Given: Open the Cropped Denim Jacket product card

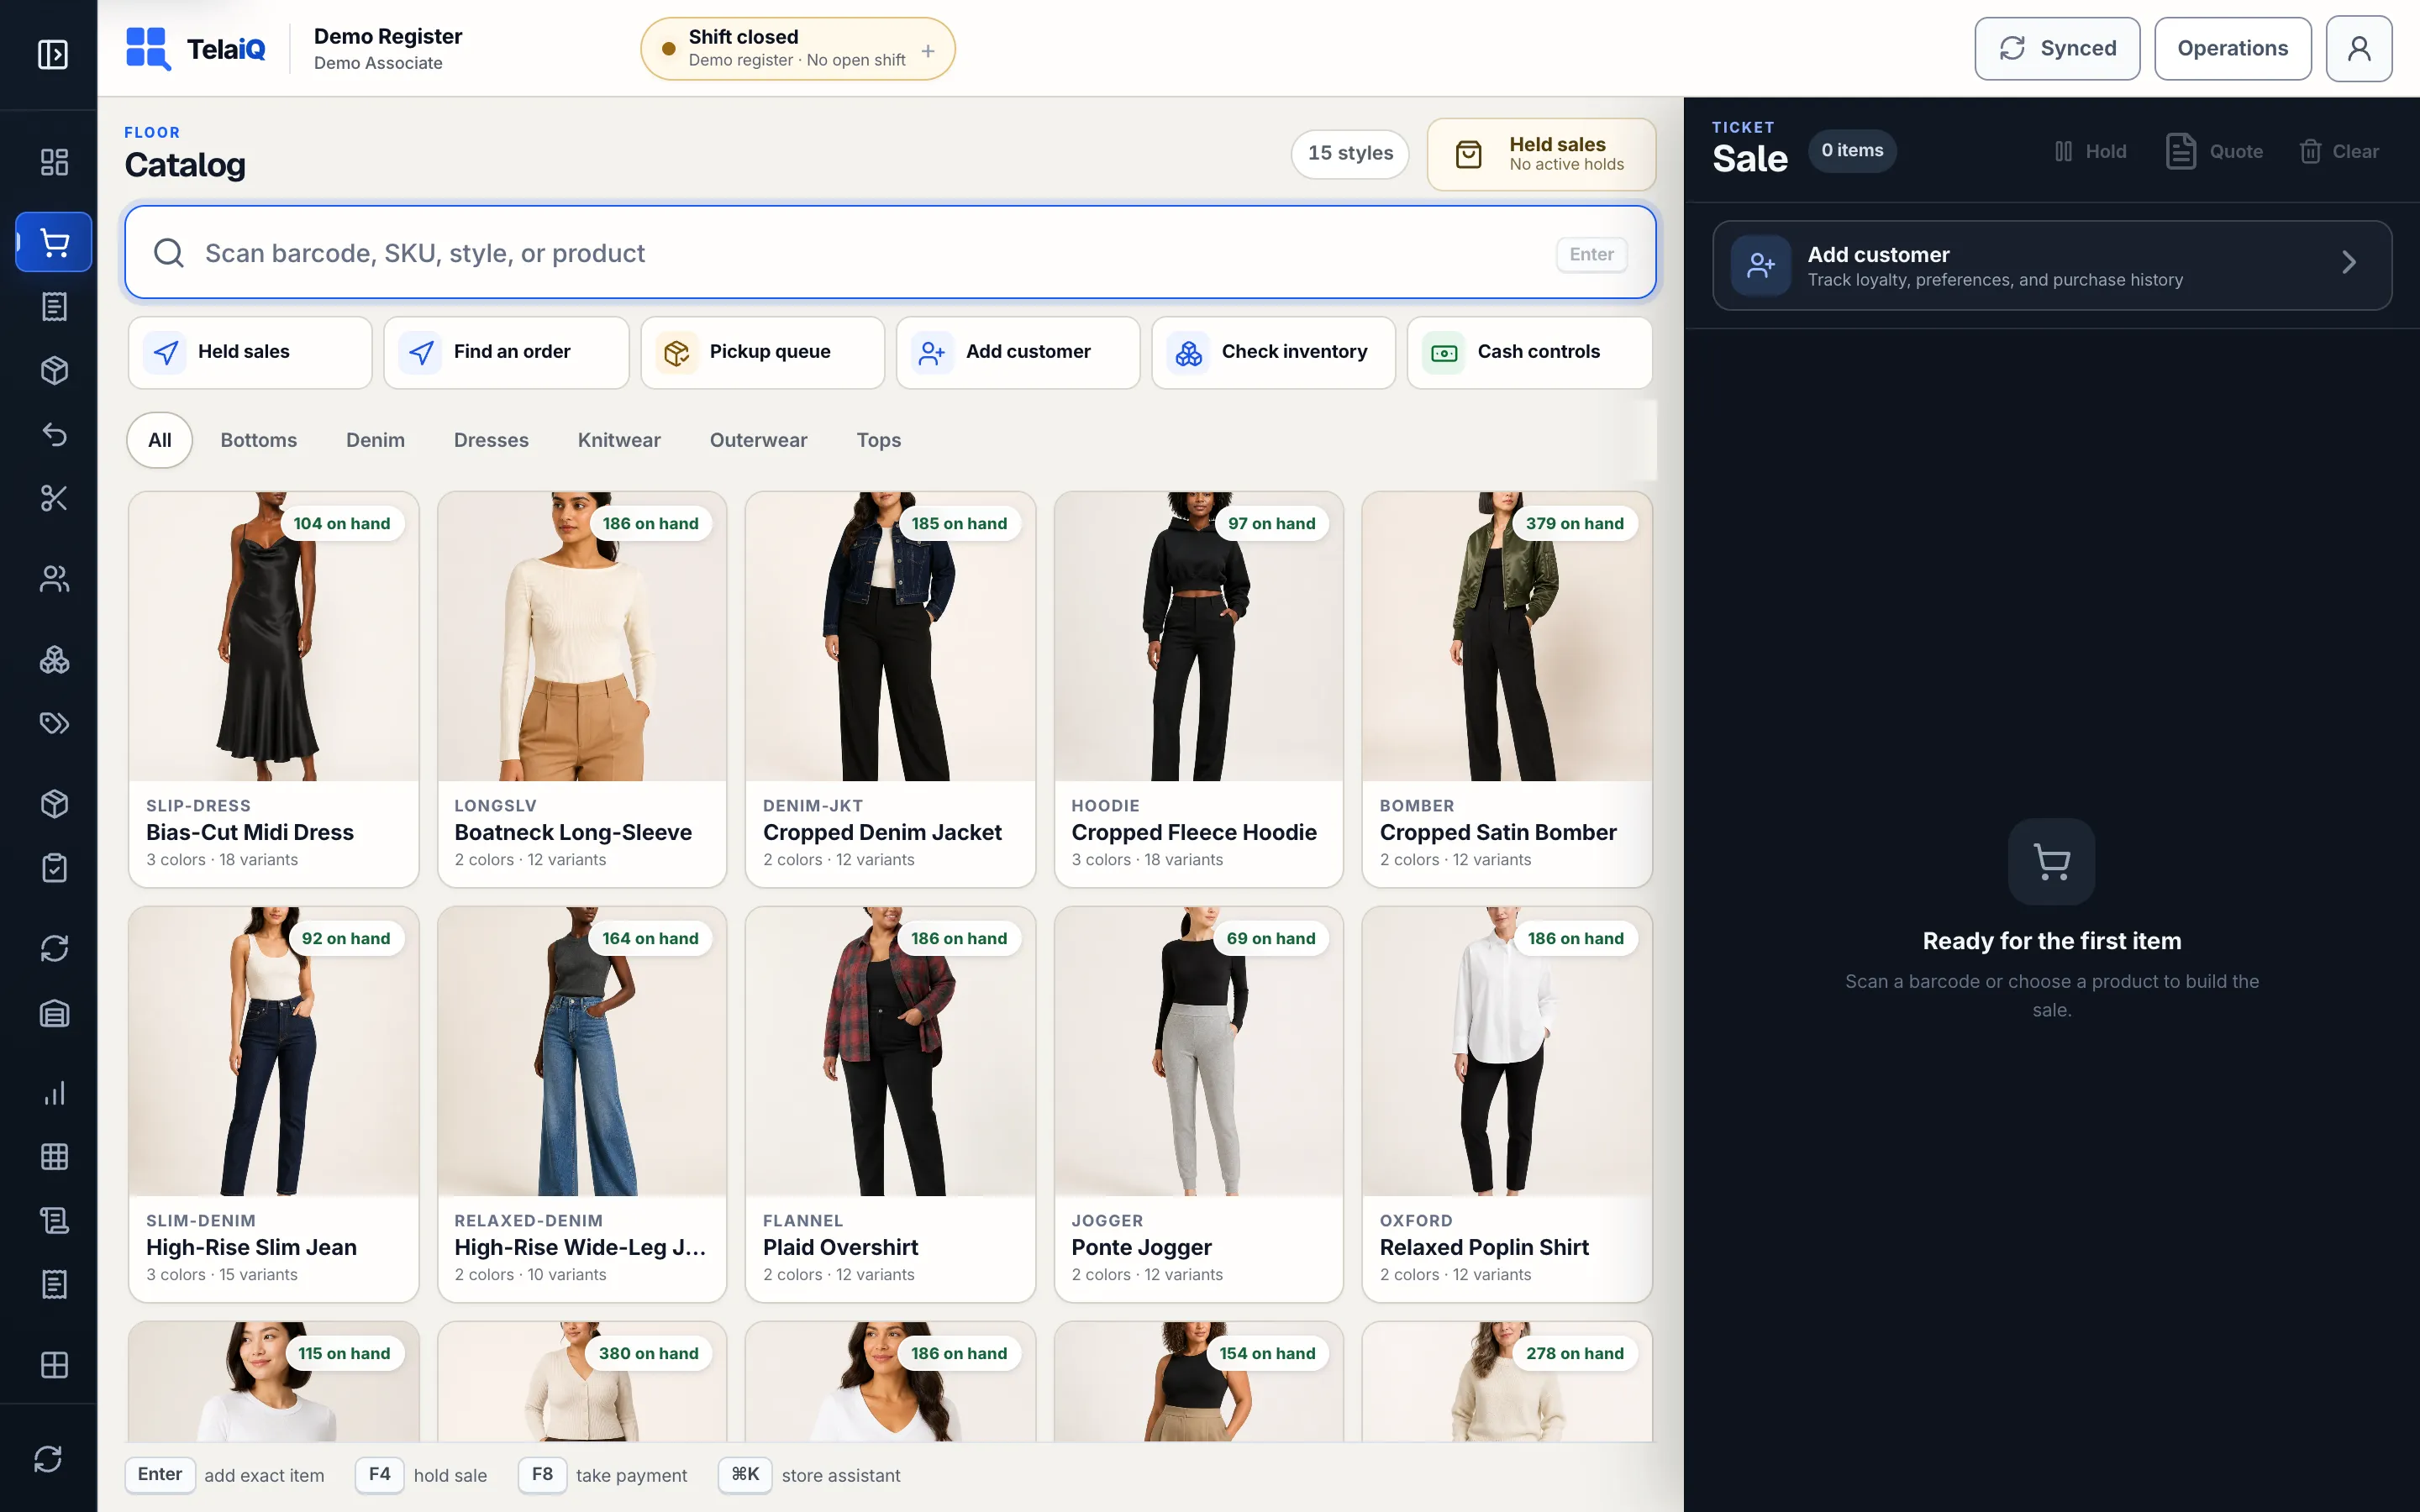Looking at the screenshot, I should [890, 689].
